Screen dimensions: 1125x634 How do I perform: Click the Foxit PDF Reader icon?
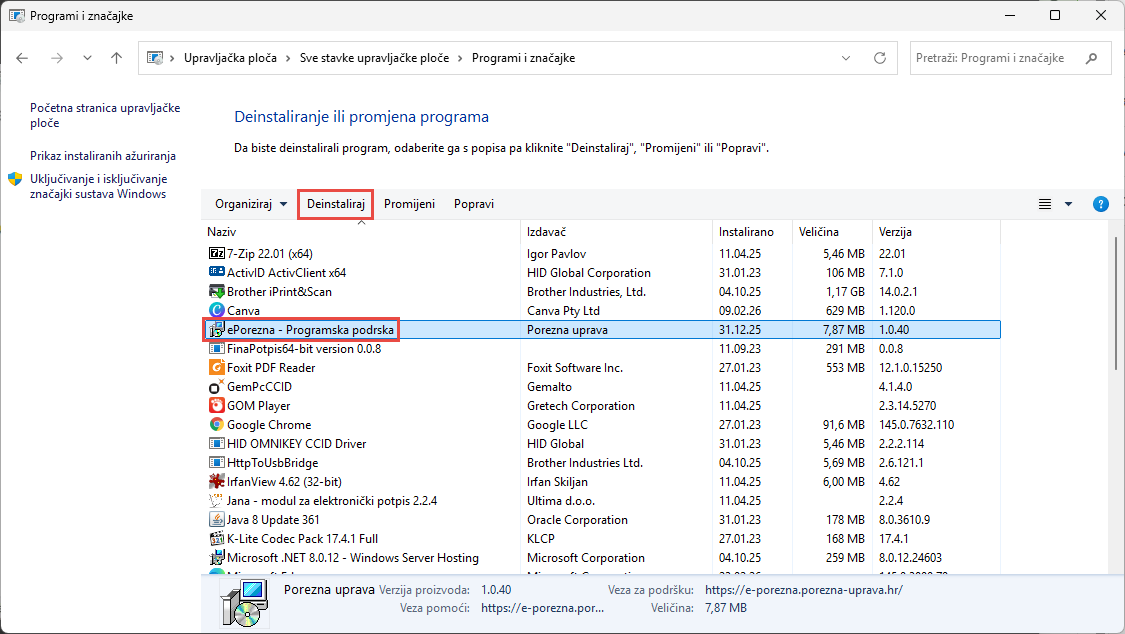(216, 368)
